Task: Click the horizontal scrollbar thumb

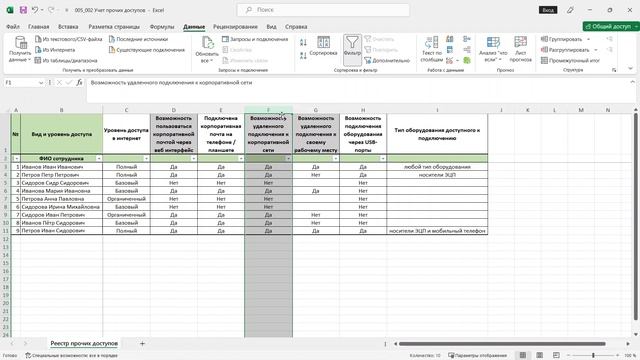Action: pyautogui.click(x=502, y=344)
